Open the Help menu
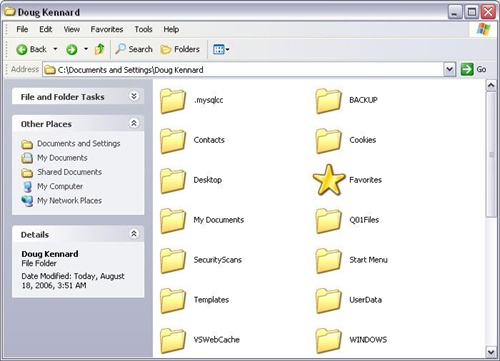The height and width of the screenshot is (361, 500). pos(171,29)
